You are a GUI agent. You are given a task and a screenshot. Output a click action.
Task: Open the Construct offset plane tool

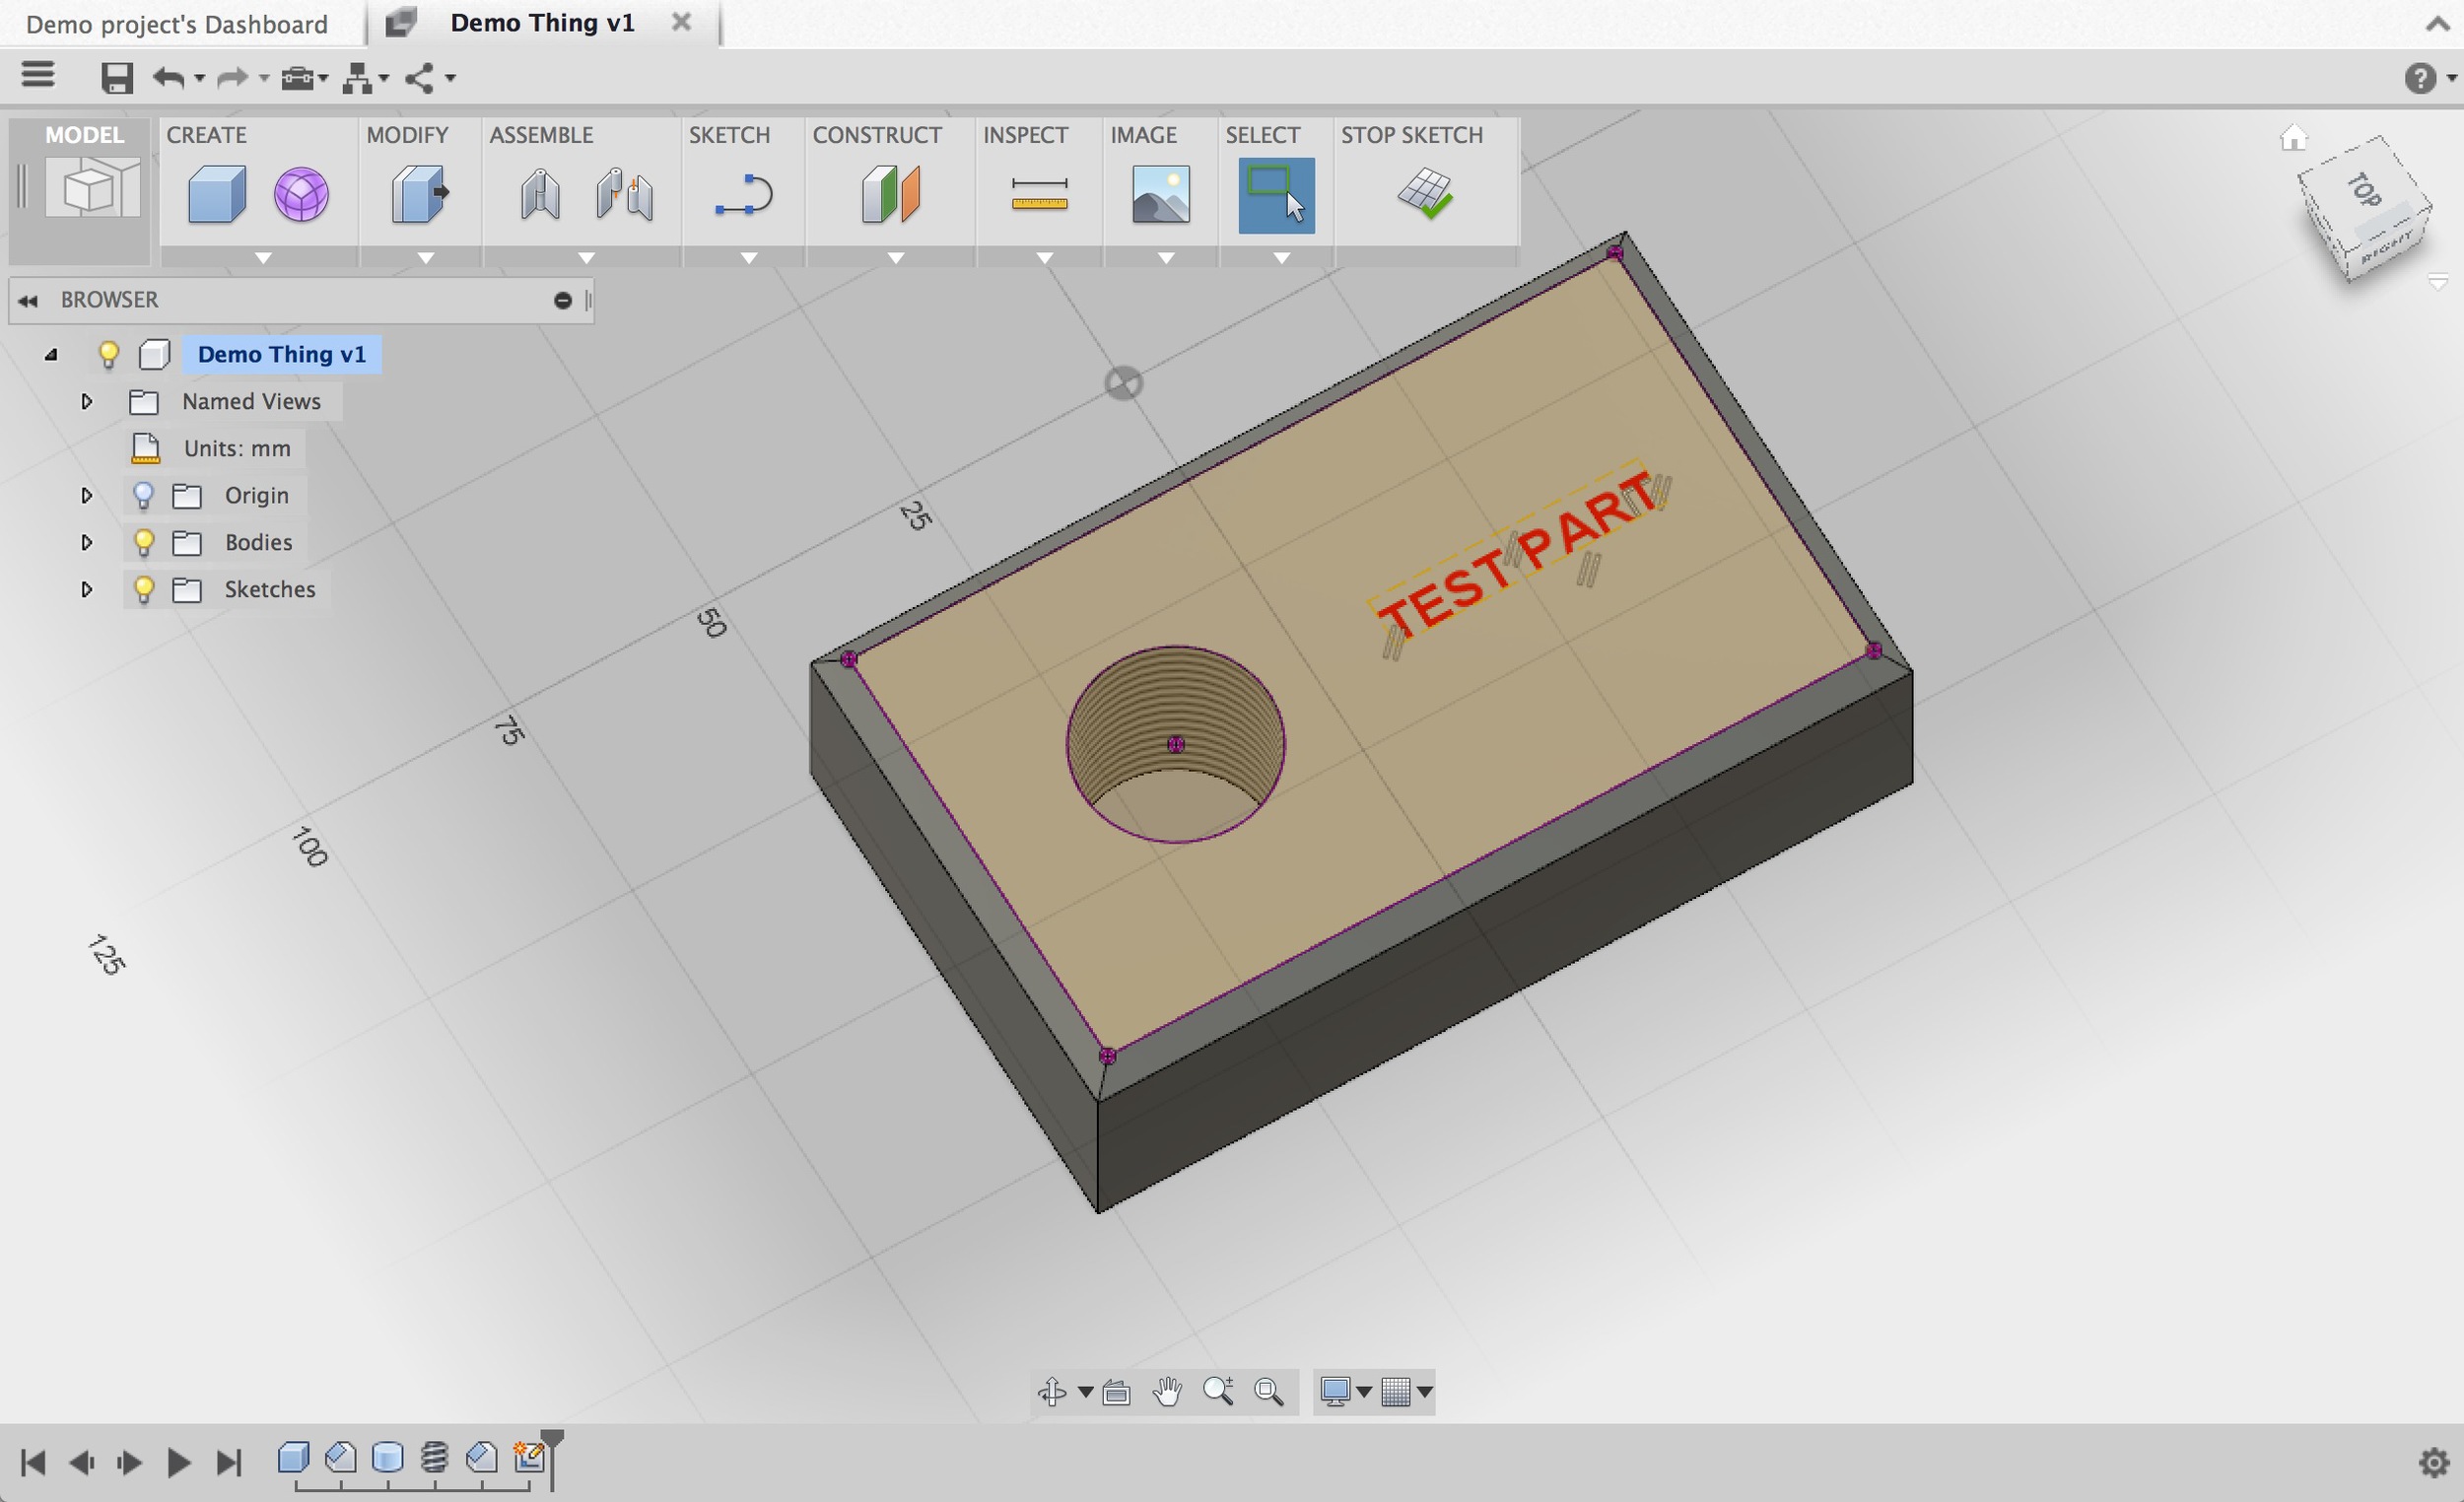(x=890, y=194)
